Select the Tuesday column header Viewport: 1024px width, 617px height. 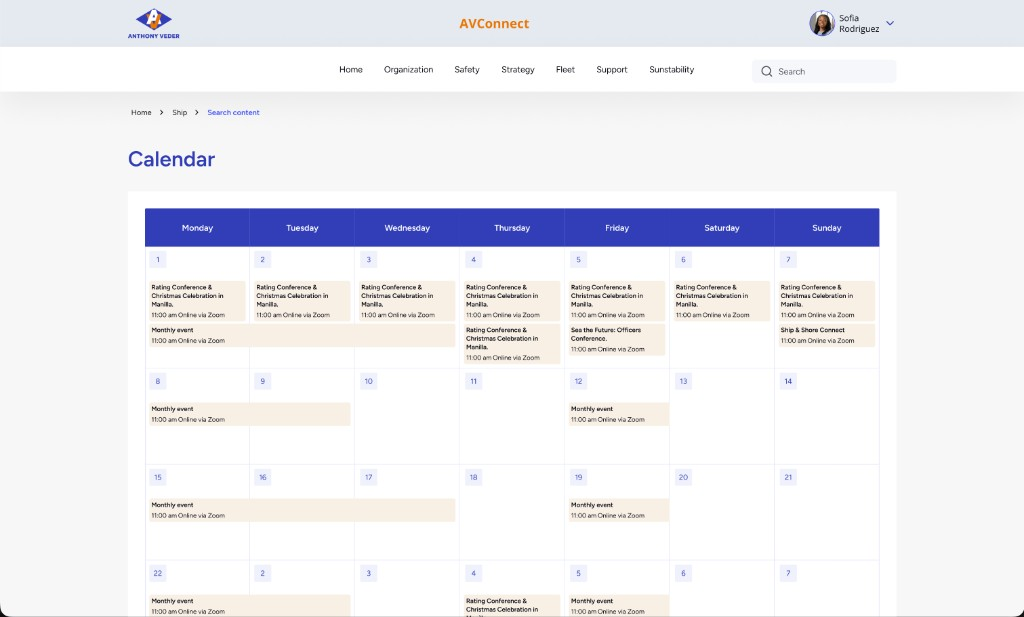pyautogui.click(x=302, y=228)
